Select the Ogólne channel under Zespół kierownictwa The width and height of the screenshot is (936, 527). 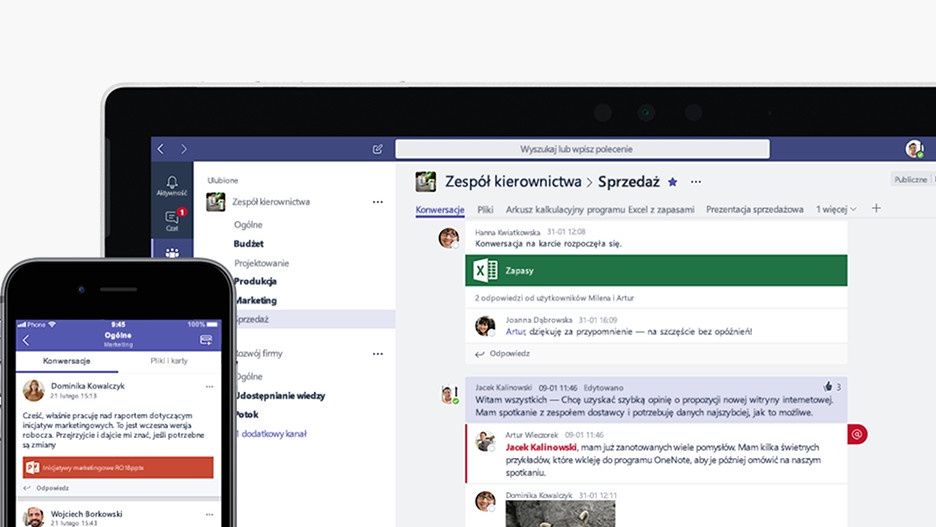(248, 224)
